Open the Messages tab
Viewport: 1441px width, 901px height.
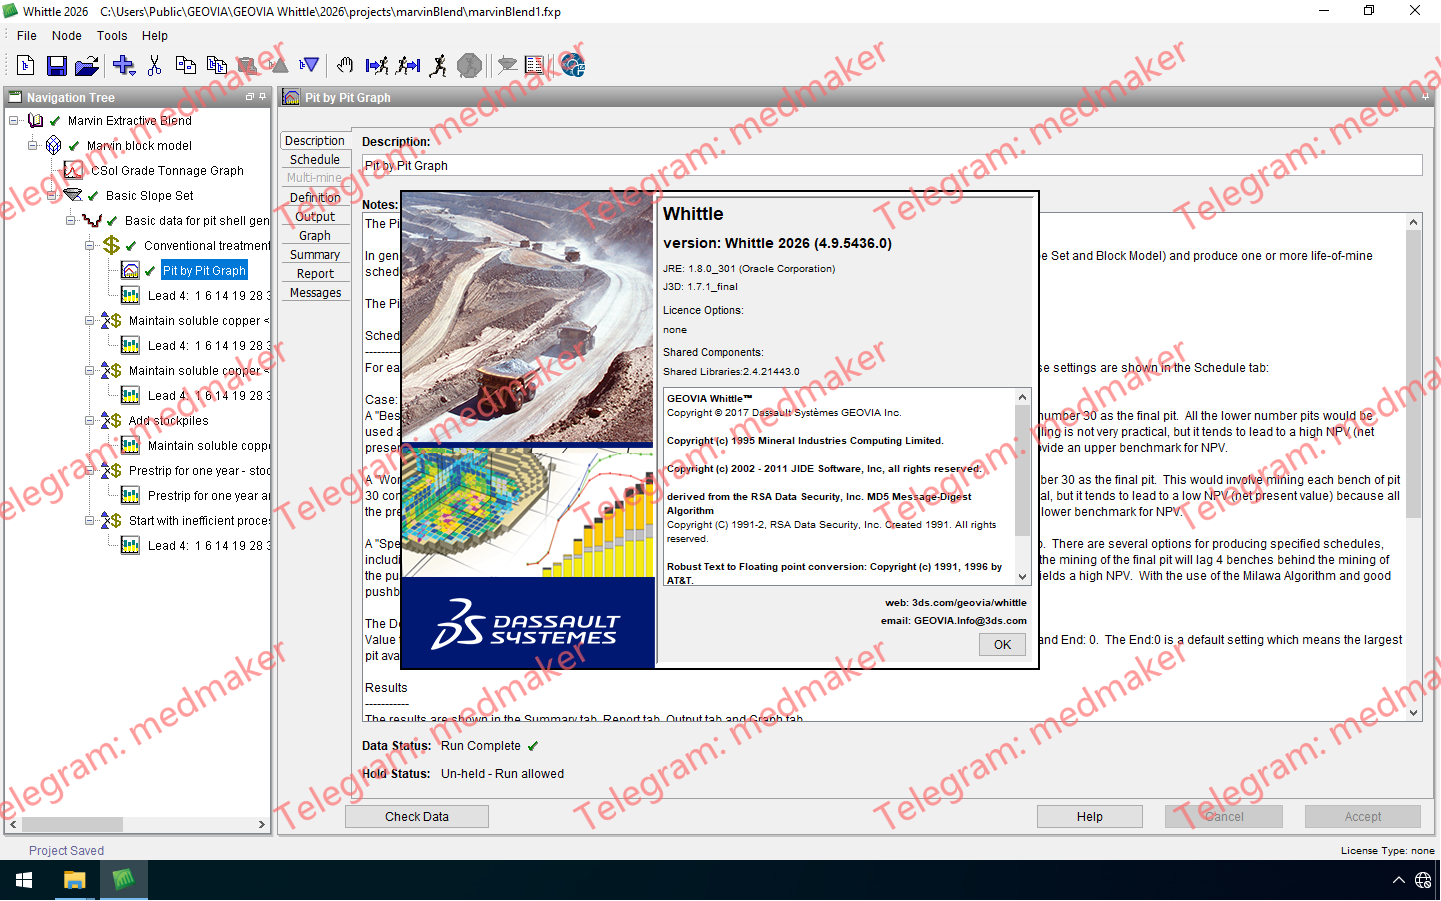(x=315, y=293)
